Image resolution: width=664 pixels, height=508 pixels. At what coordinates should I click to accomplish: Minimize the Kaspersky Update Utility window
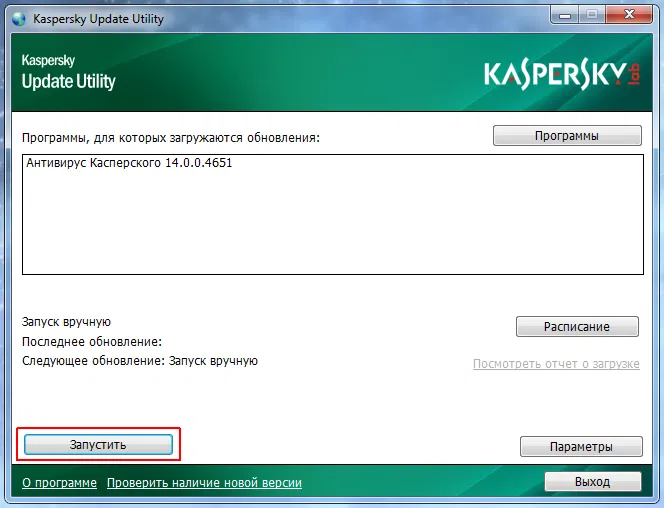pos(564,15)
